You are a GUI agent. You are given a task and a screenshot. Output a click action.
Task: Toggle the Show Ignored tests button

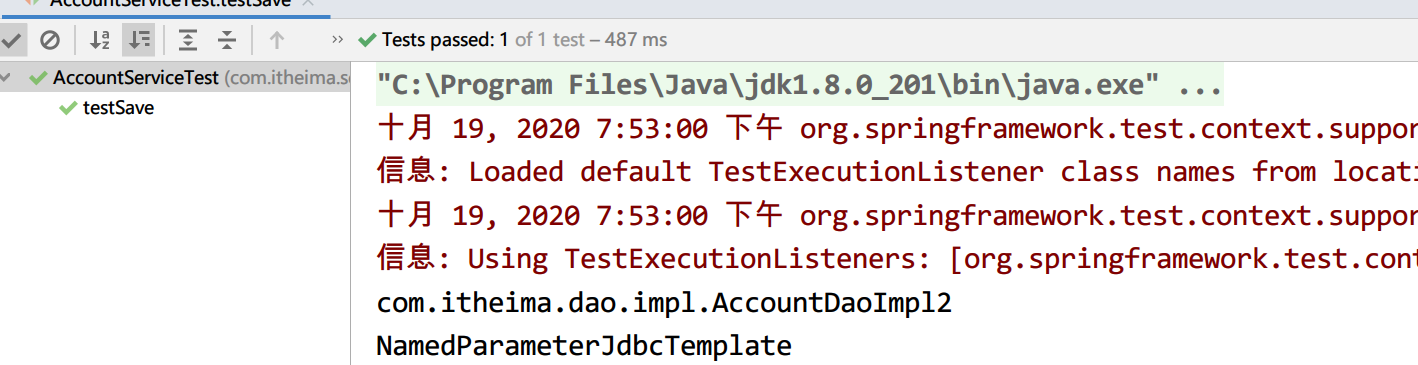pos(49,40)
